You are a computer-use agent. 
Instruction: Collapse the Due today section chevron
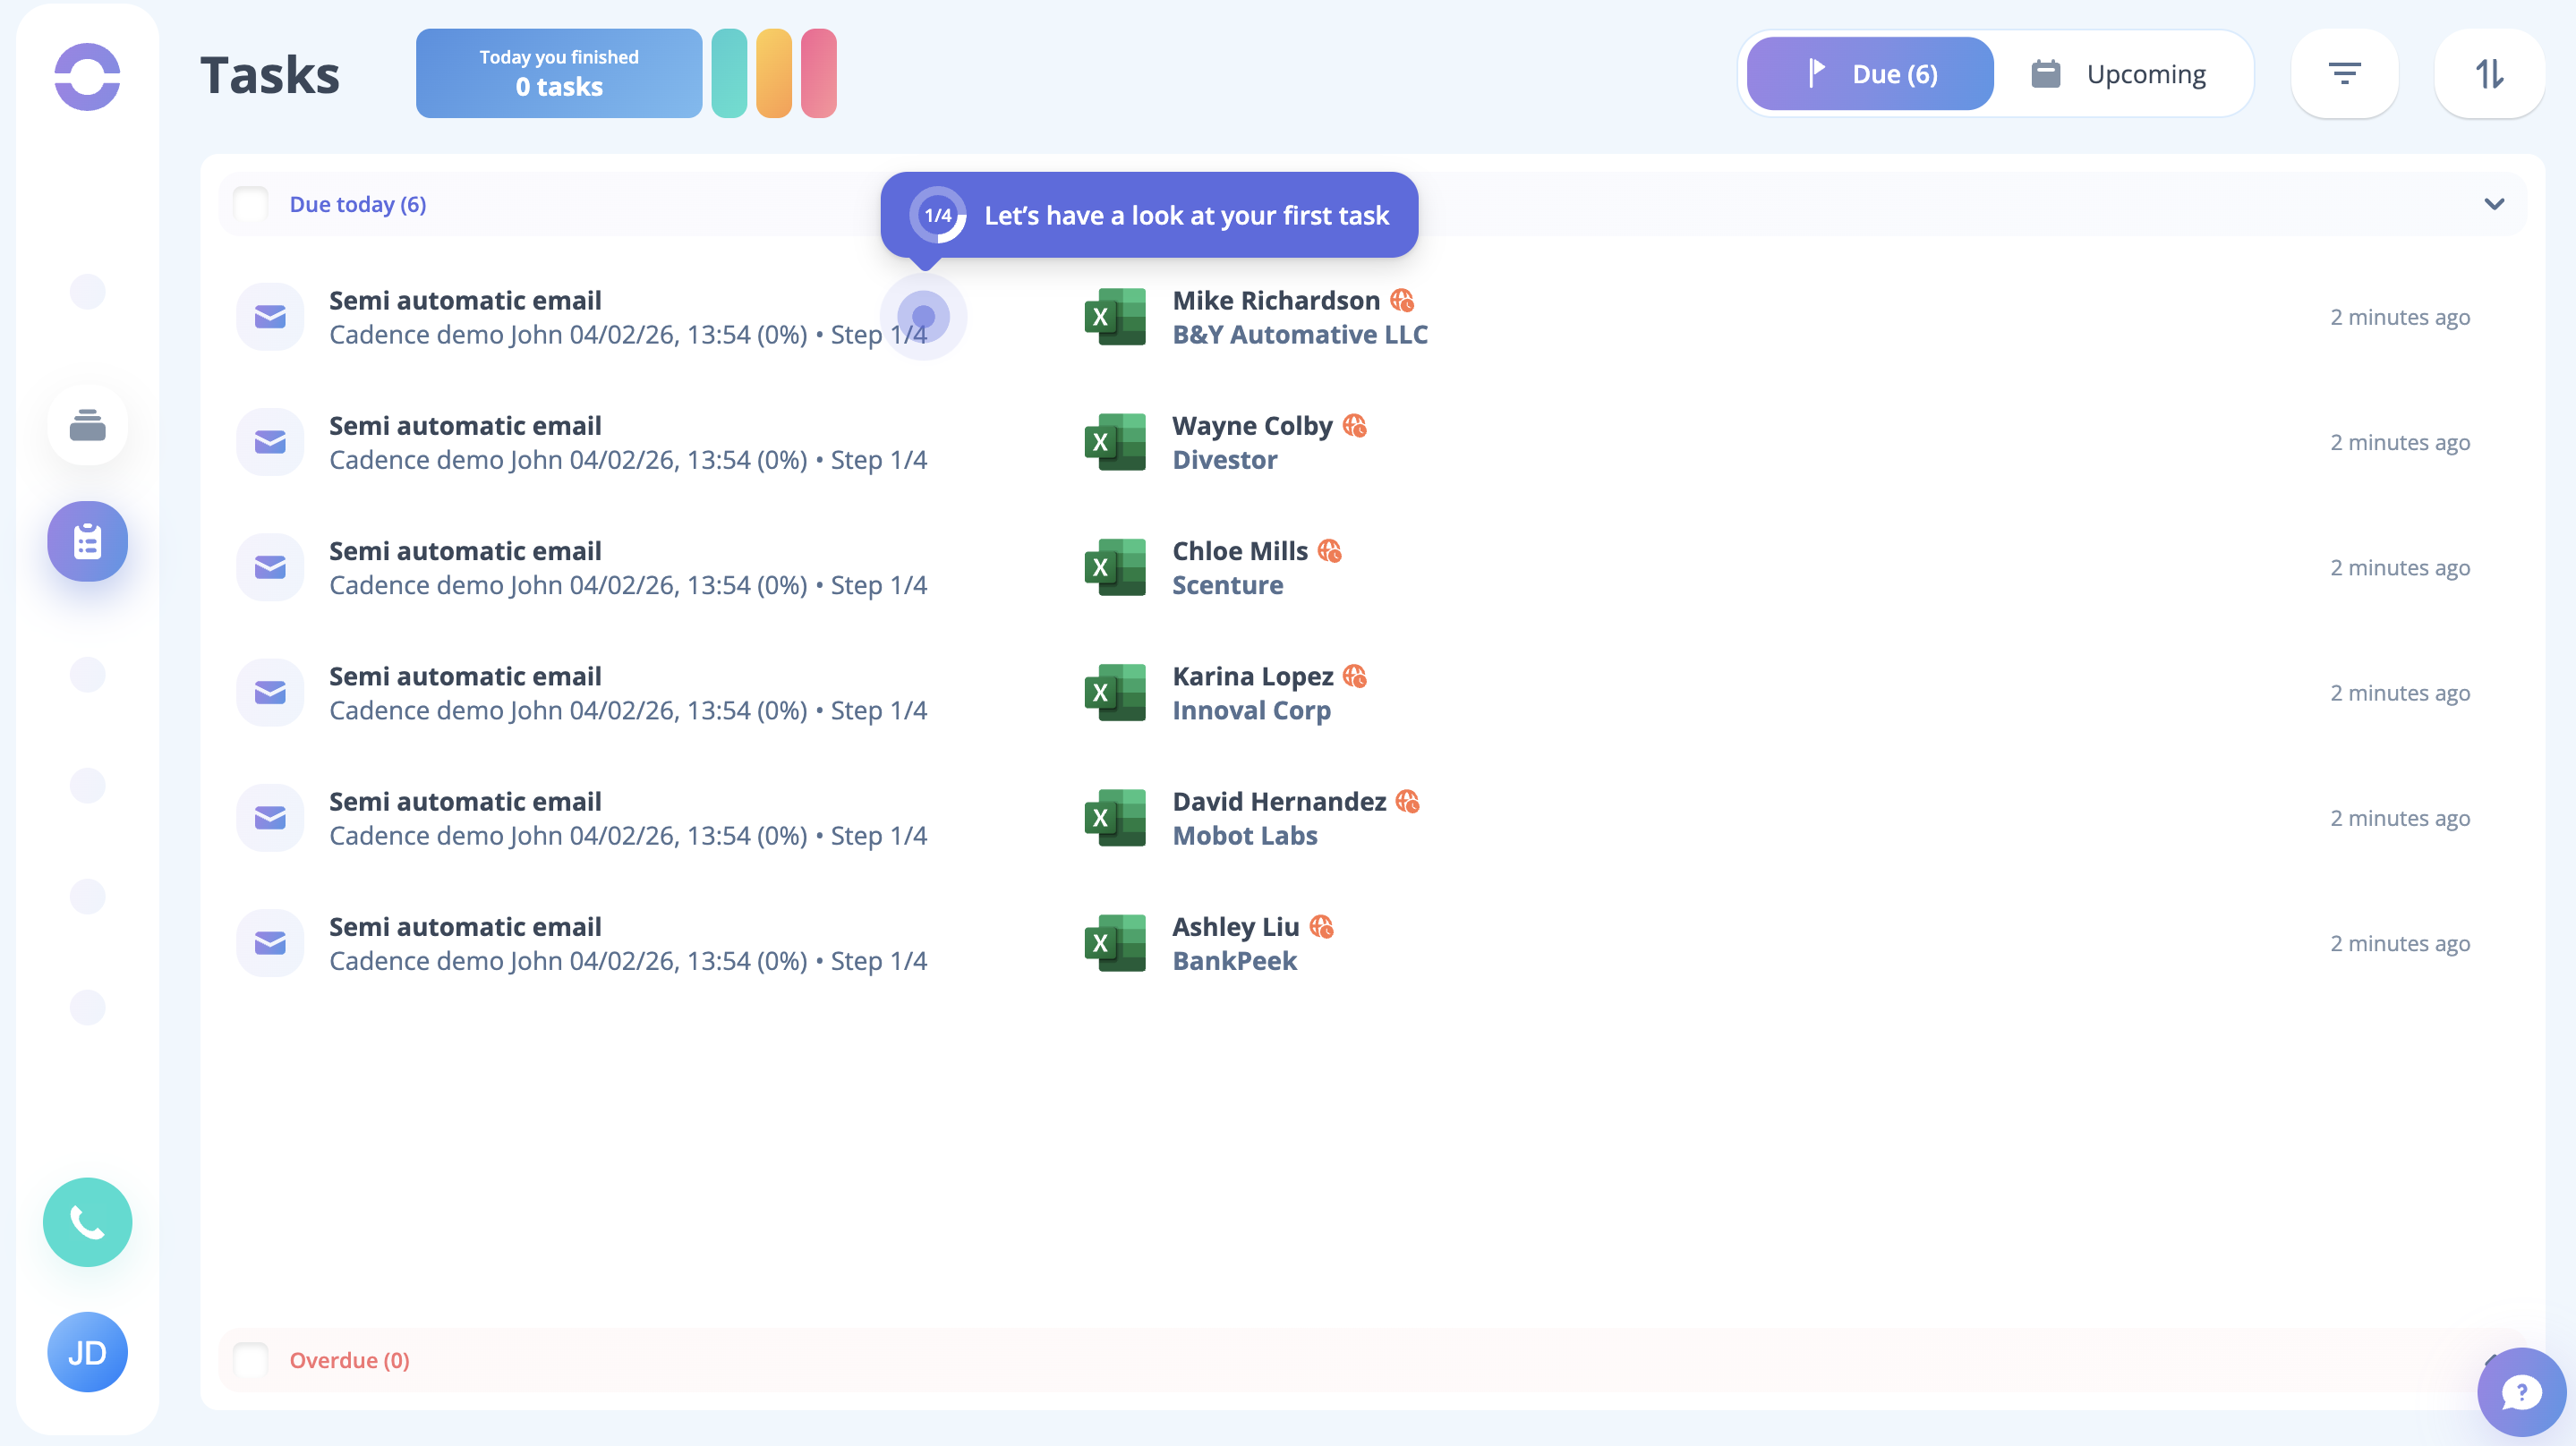point(2494,204)
